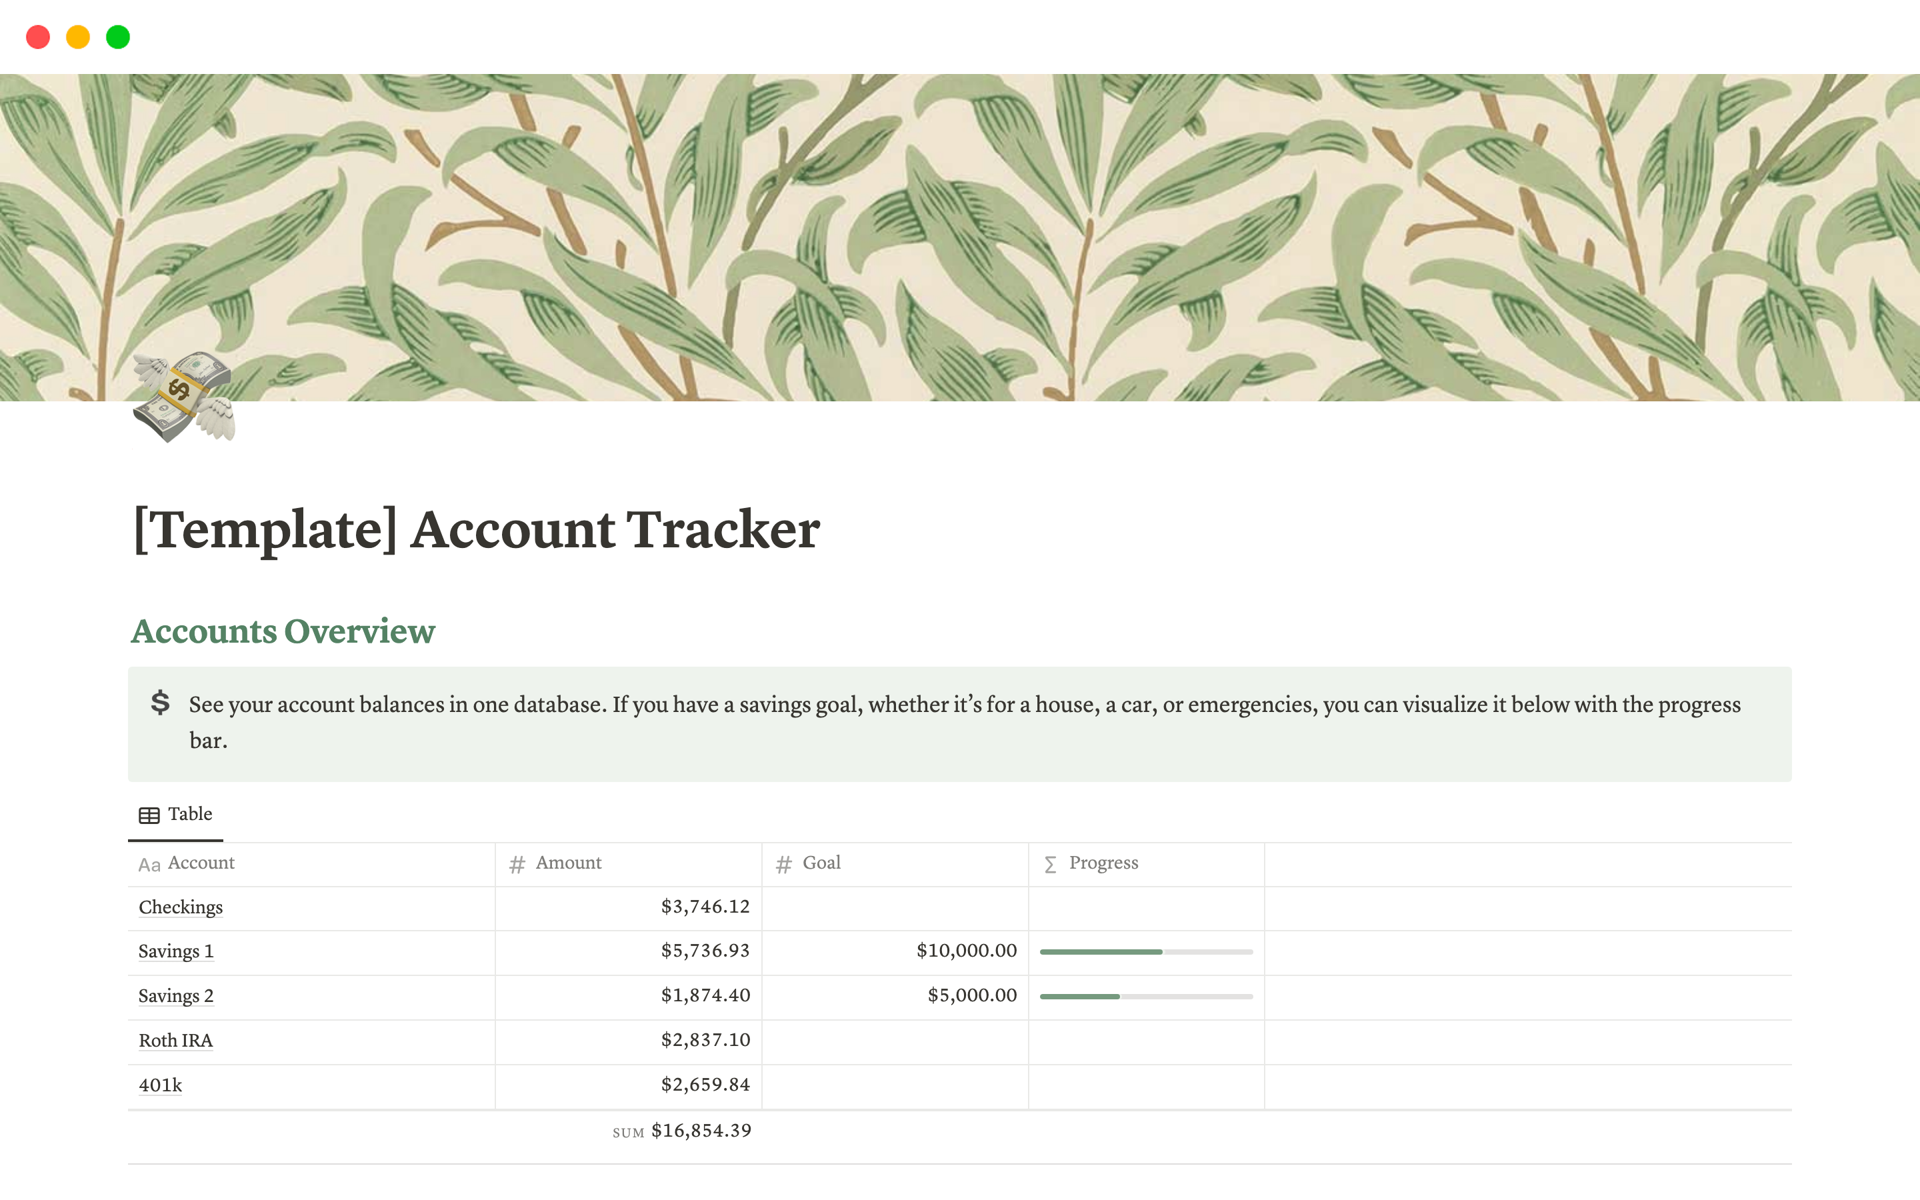Open the 401k account row
Screen dimensions: 1920x1200
pos(160,1086)
